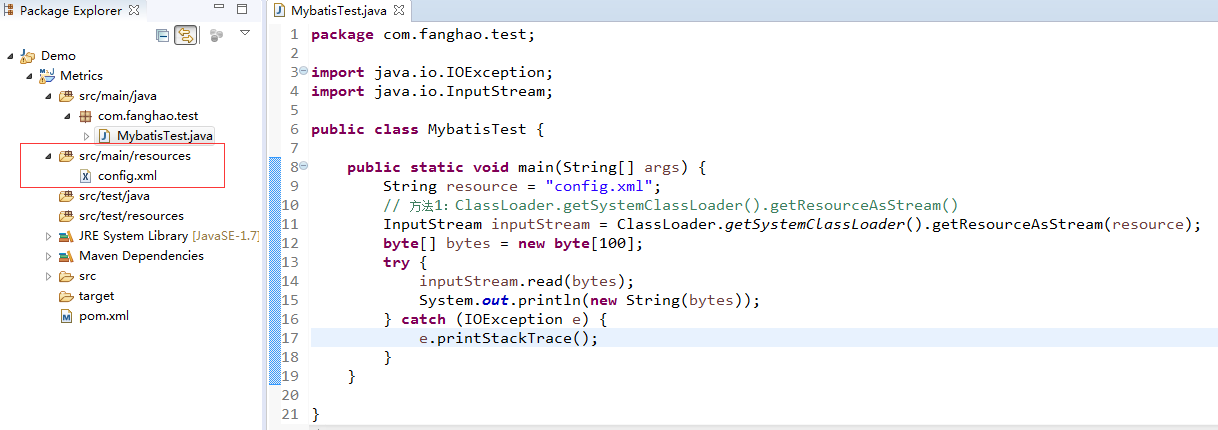Select Maven Dependencies label in tree
Viewport: 1218px width, 430px height.
coord(141,256)
